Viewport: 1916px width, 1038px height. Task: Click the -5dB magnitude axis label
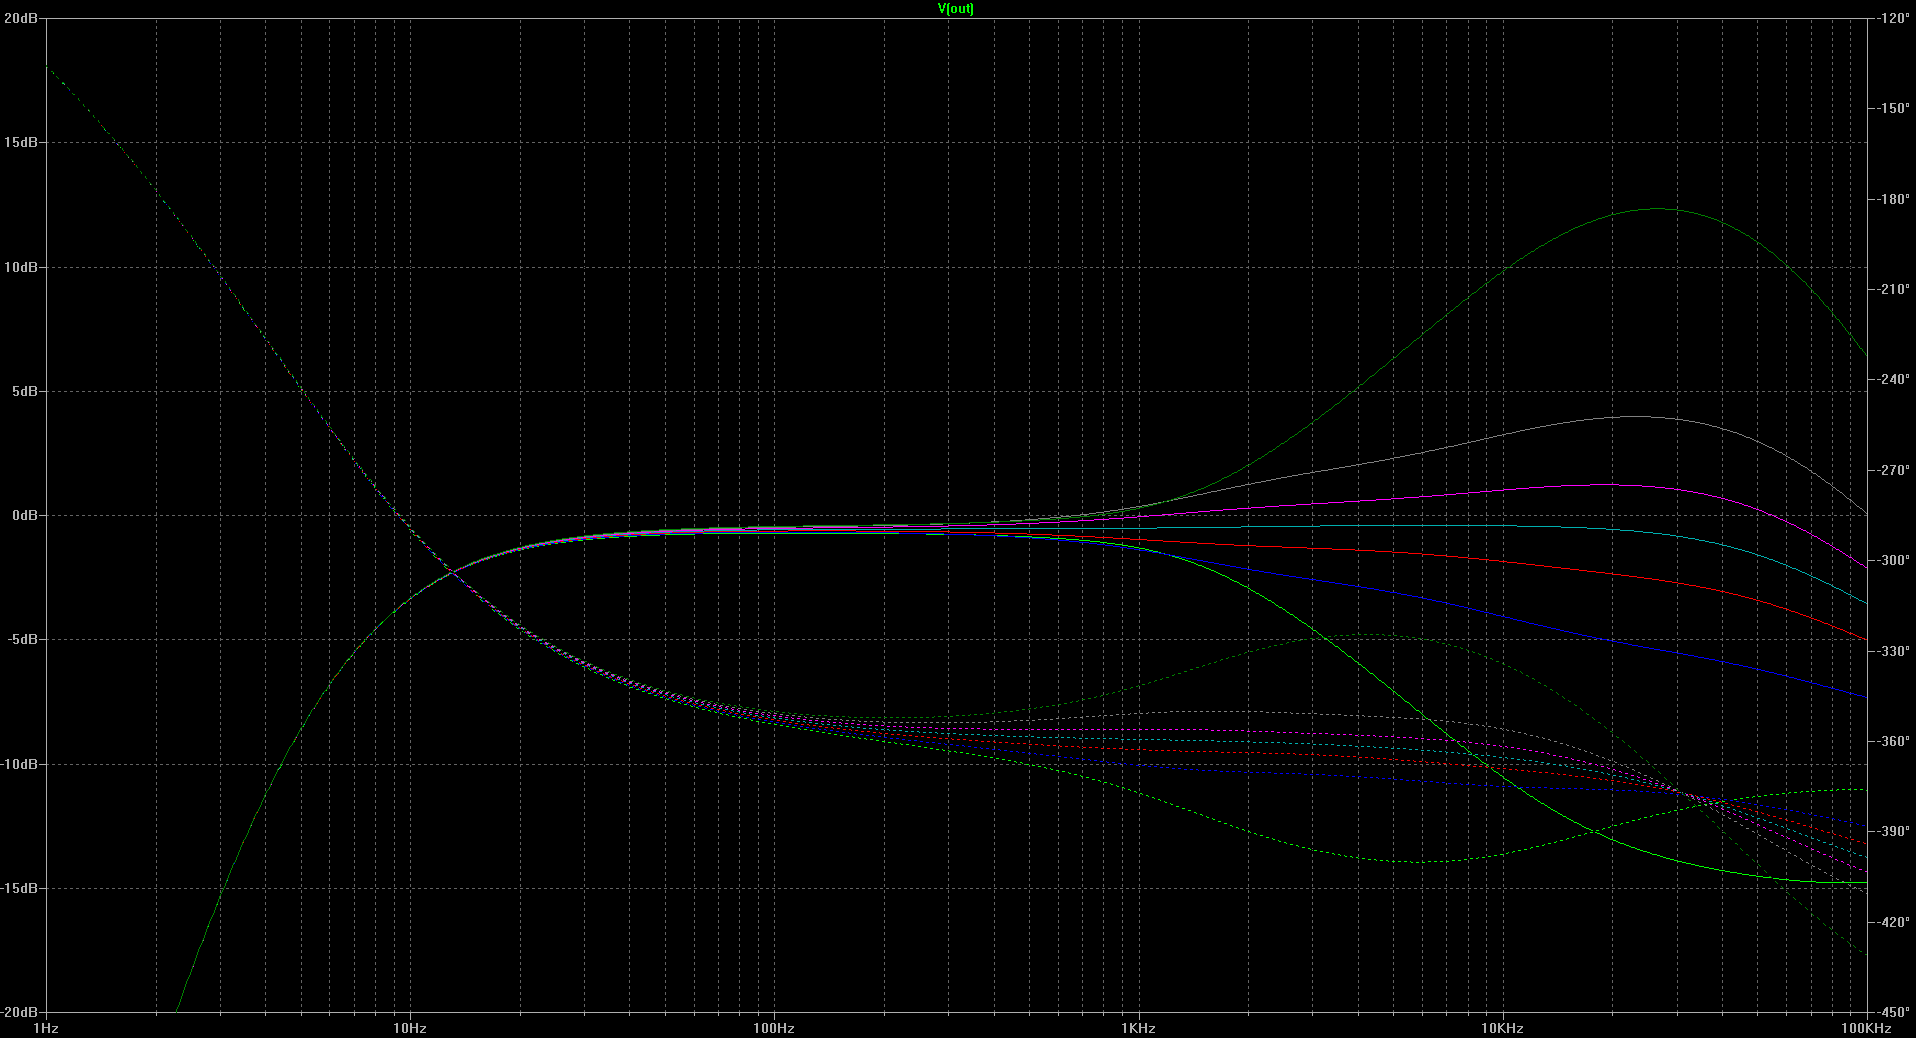23,639
